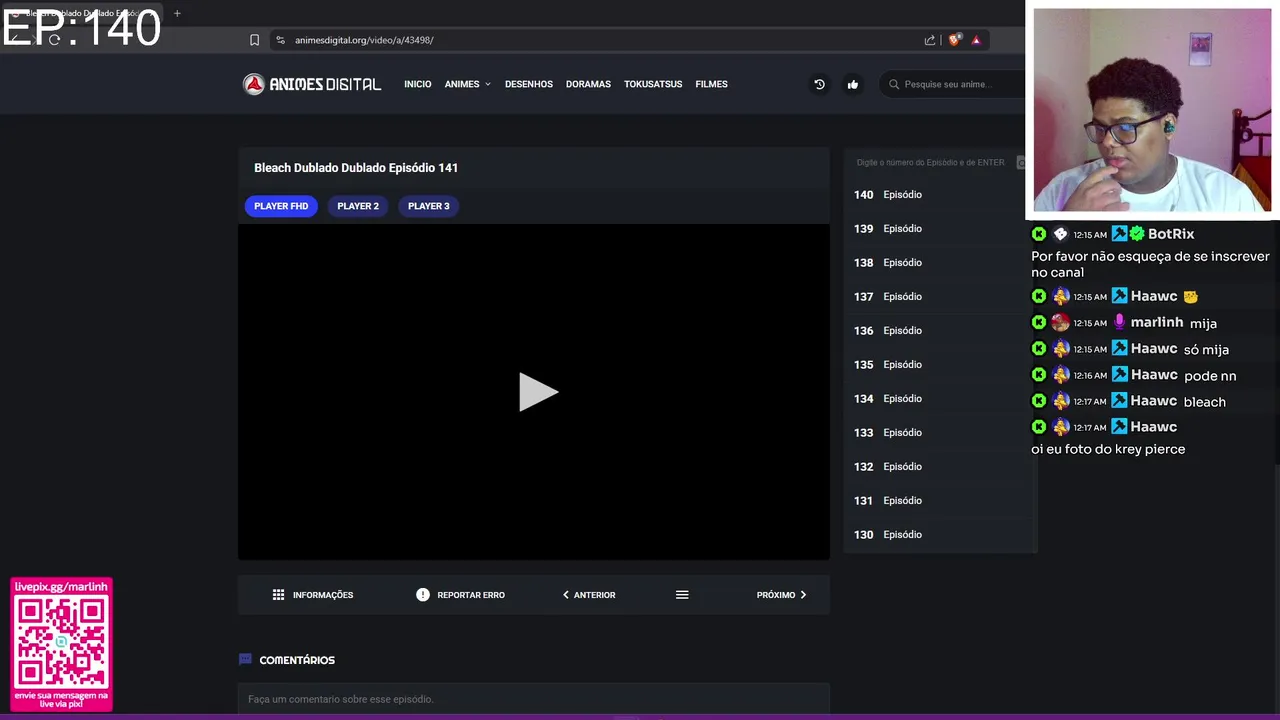1280x720 pixels.
Task: Open the Desenhos menu item
Action: coord(528,84)
